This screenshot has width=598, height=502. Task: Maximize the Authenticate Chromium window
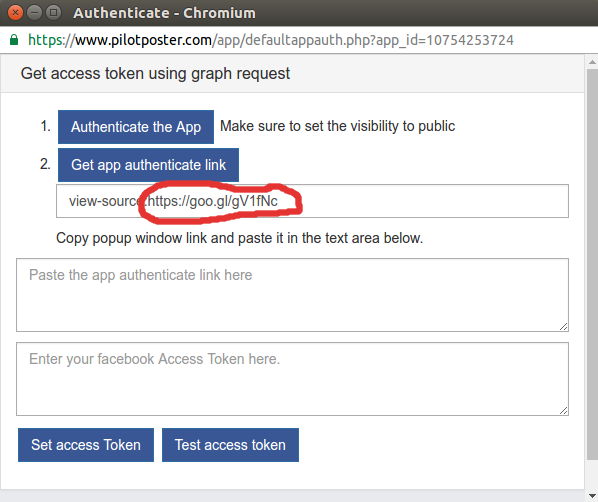pos(54,13)
